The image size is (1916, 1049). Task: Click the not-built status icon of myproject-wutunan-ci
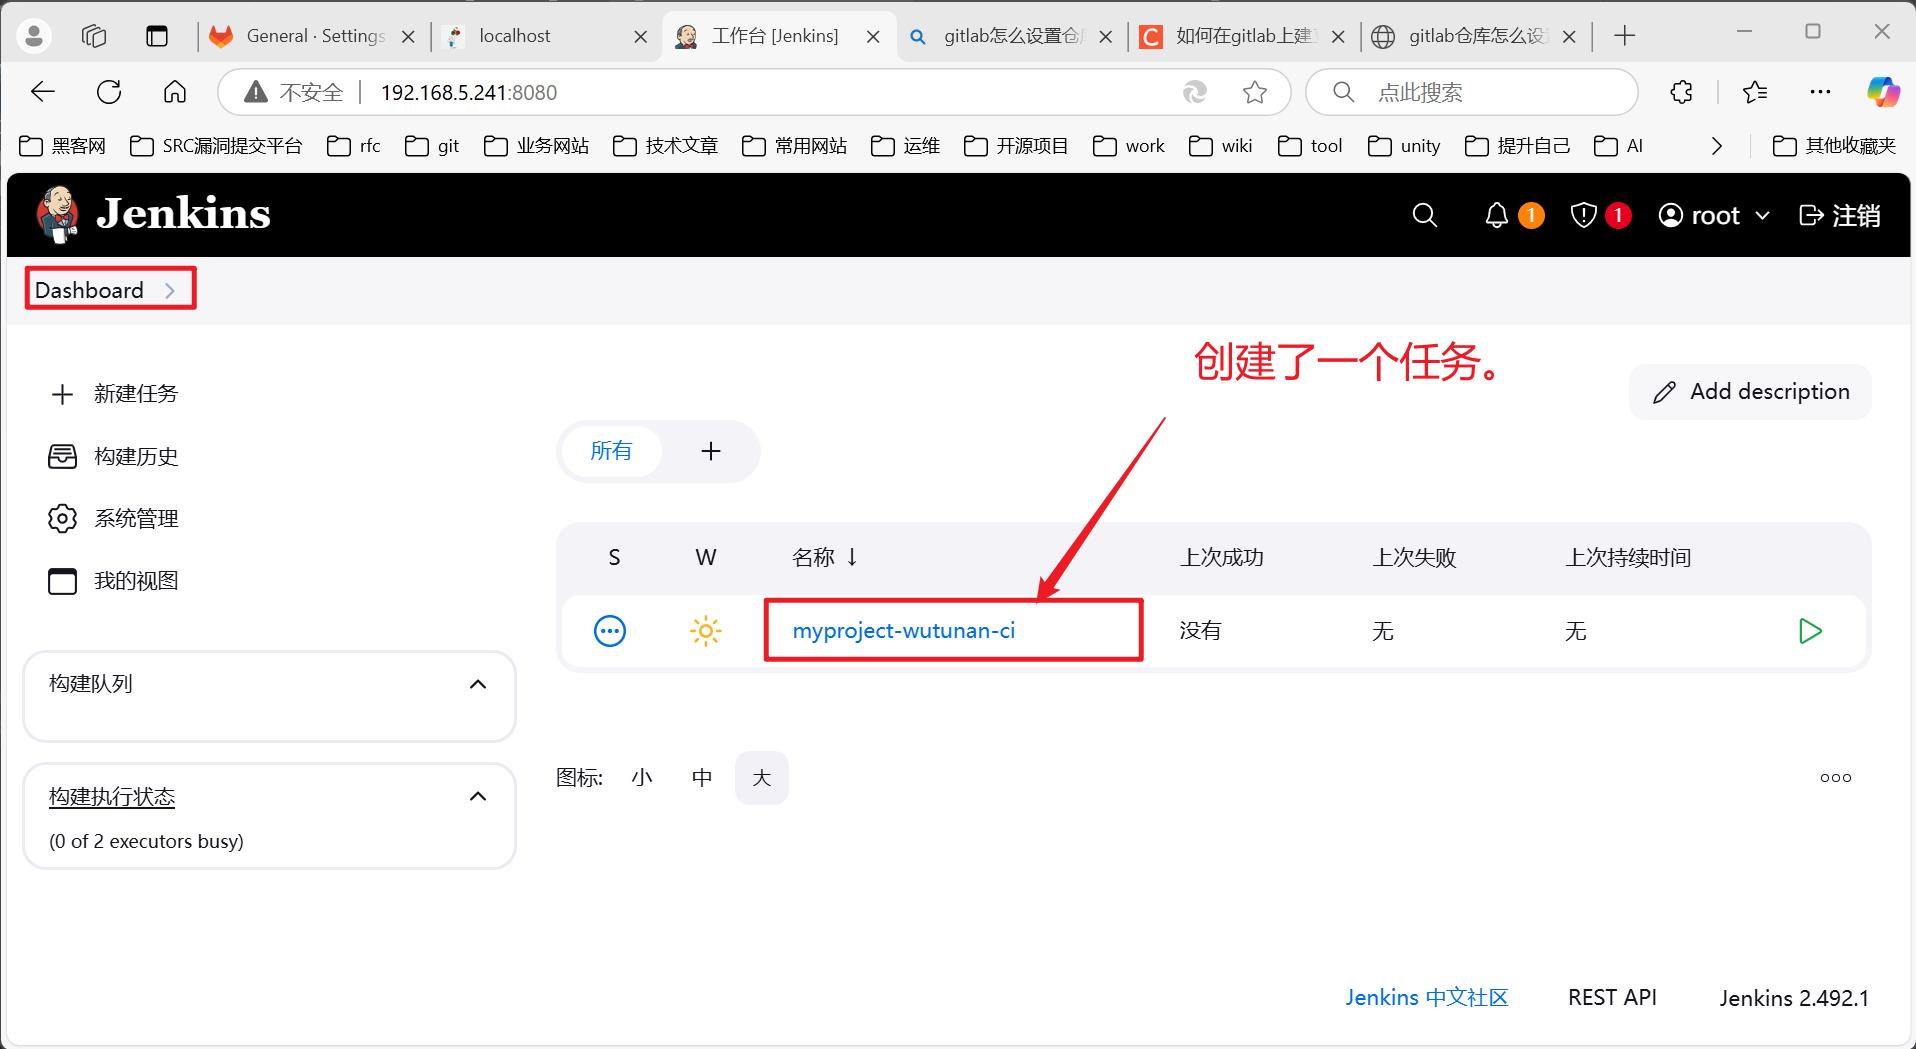pyautogui.click(x=610, y=631)
